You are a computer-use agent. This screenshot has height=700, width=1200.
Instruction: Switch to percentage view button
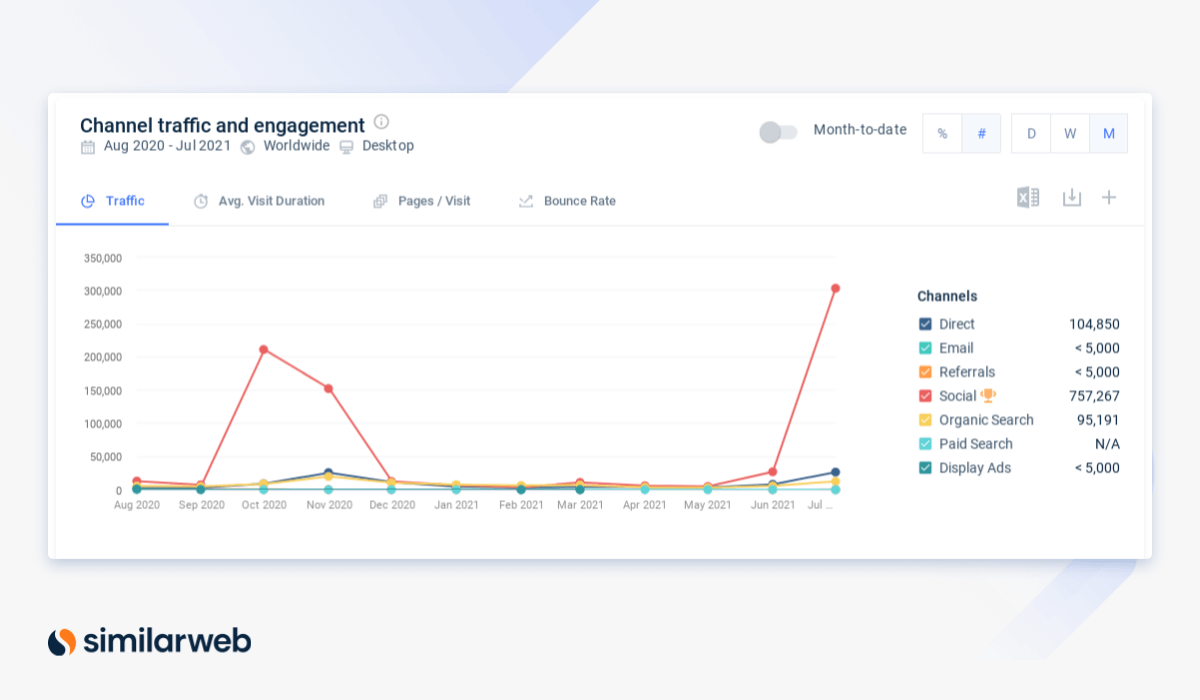942,134
